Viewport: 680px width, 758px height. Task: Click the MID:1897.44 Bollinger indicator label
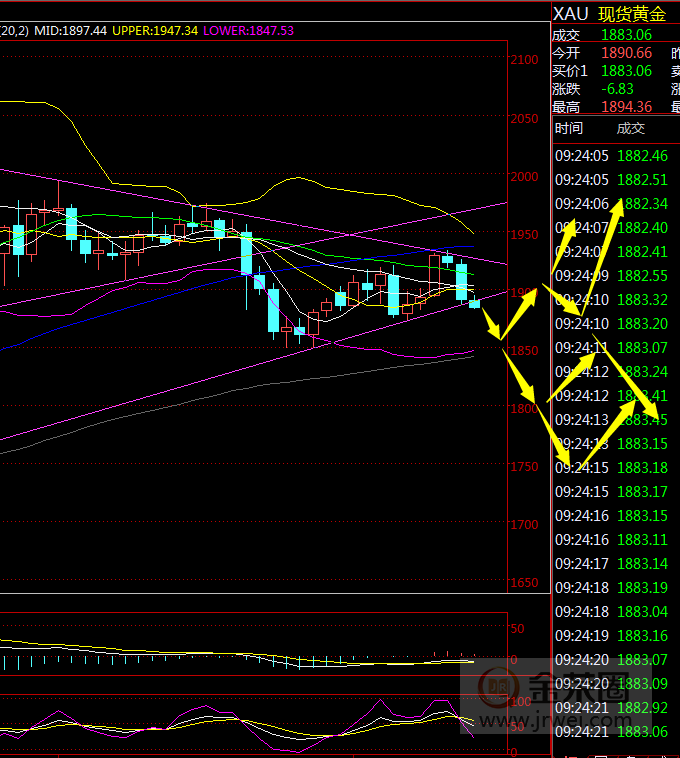click(x=70, y=31)
